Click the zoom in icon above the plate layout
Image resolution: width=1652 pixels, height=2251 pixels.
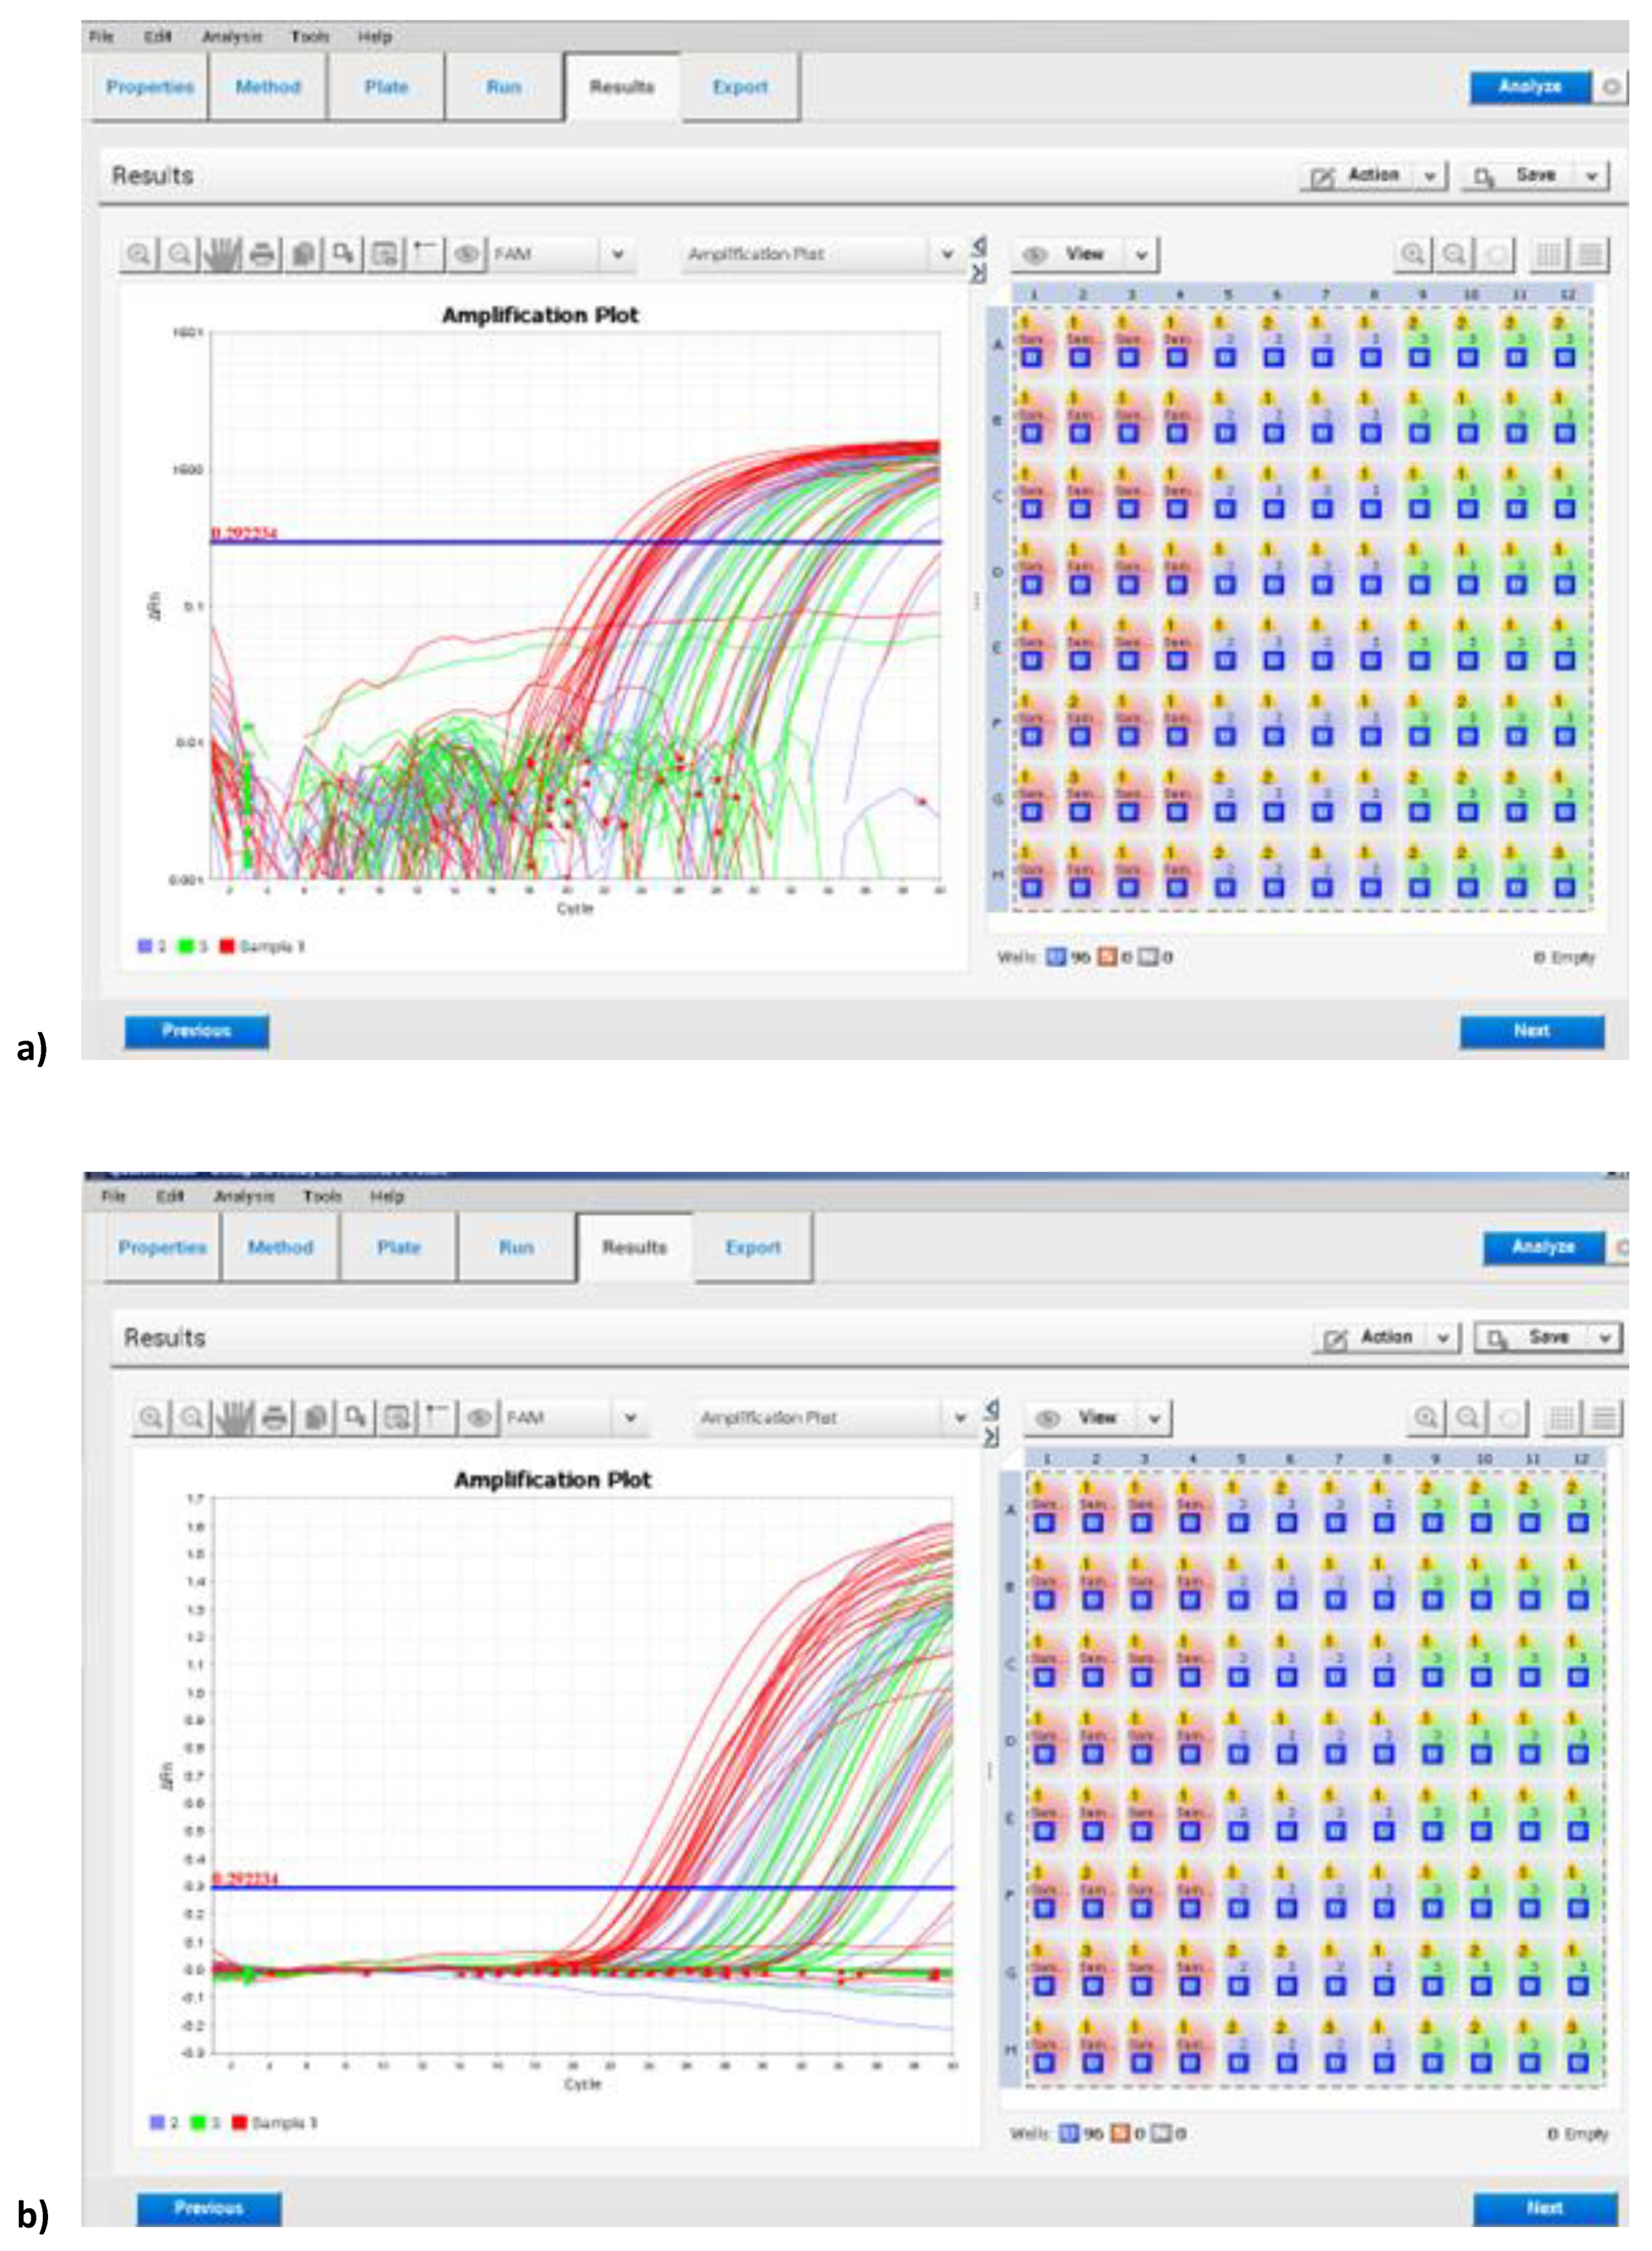tap(1414, 255)
